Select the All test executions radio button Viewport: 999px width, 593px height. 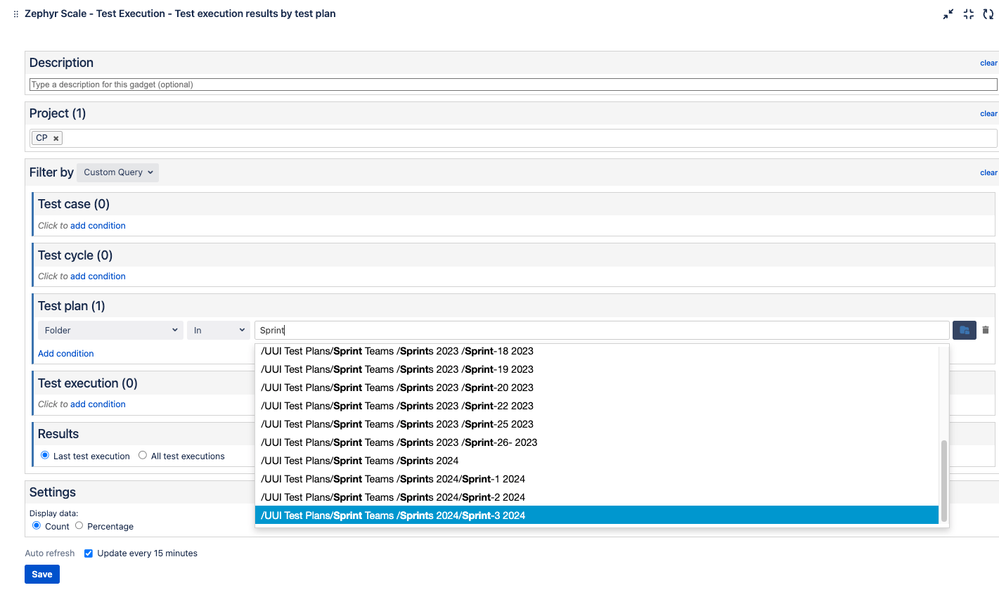(143, 456)
